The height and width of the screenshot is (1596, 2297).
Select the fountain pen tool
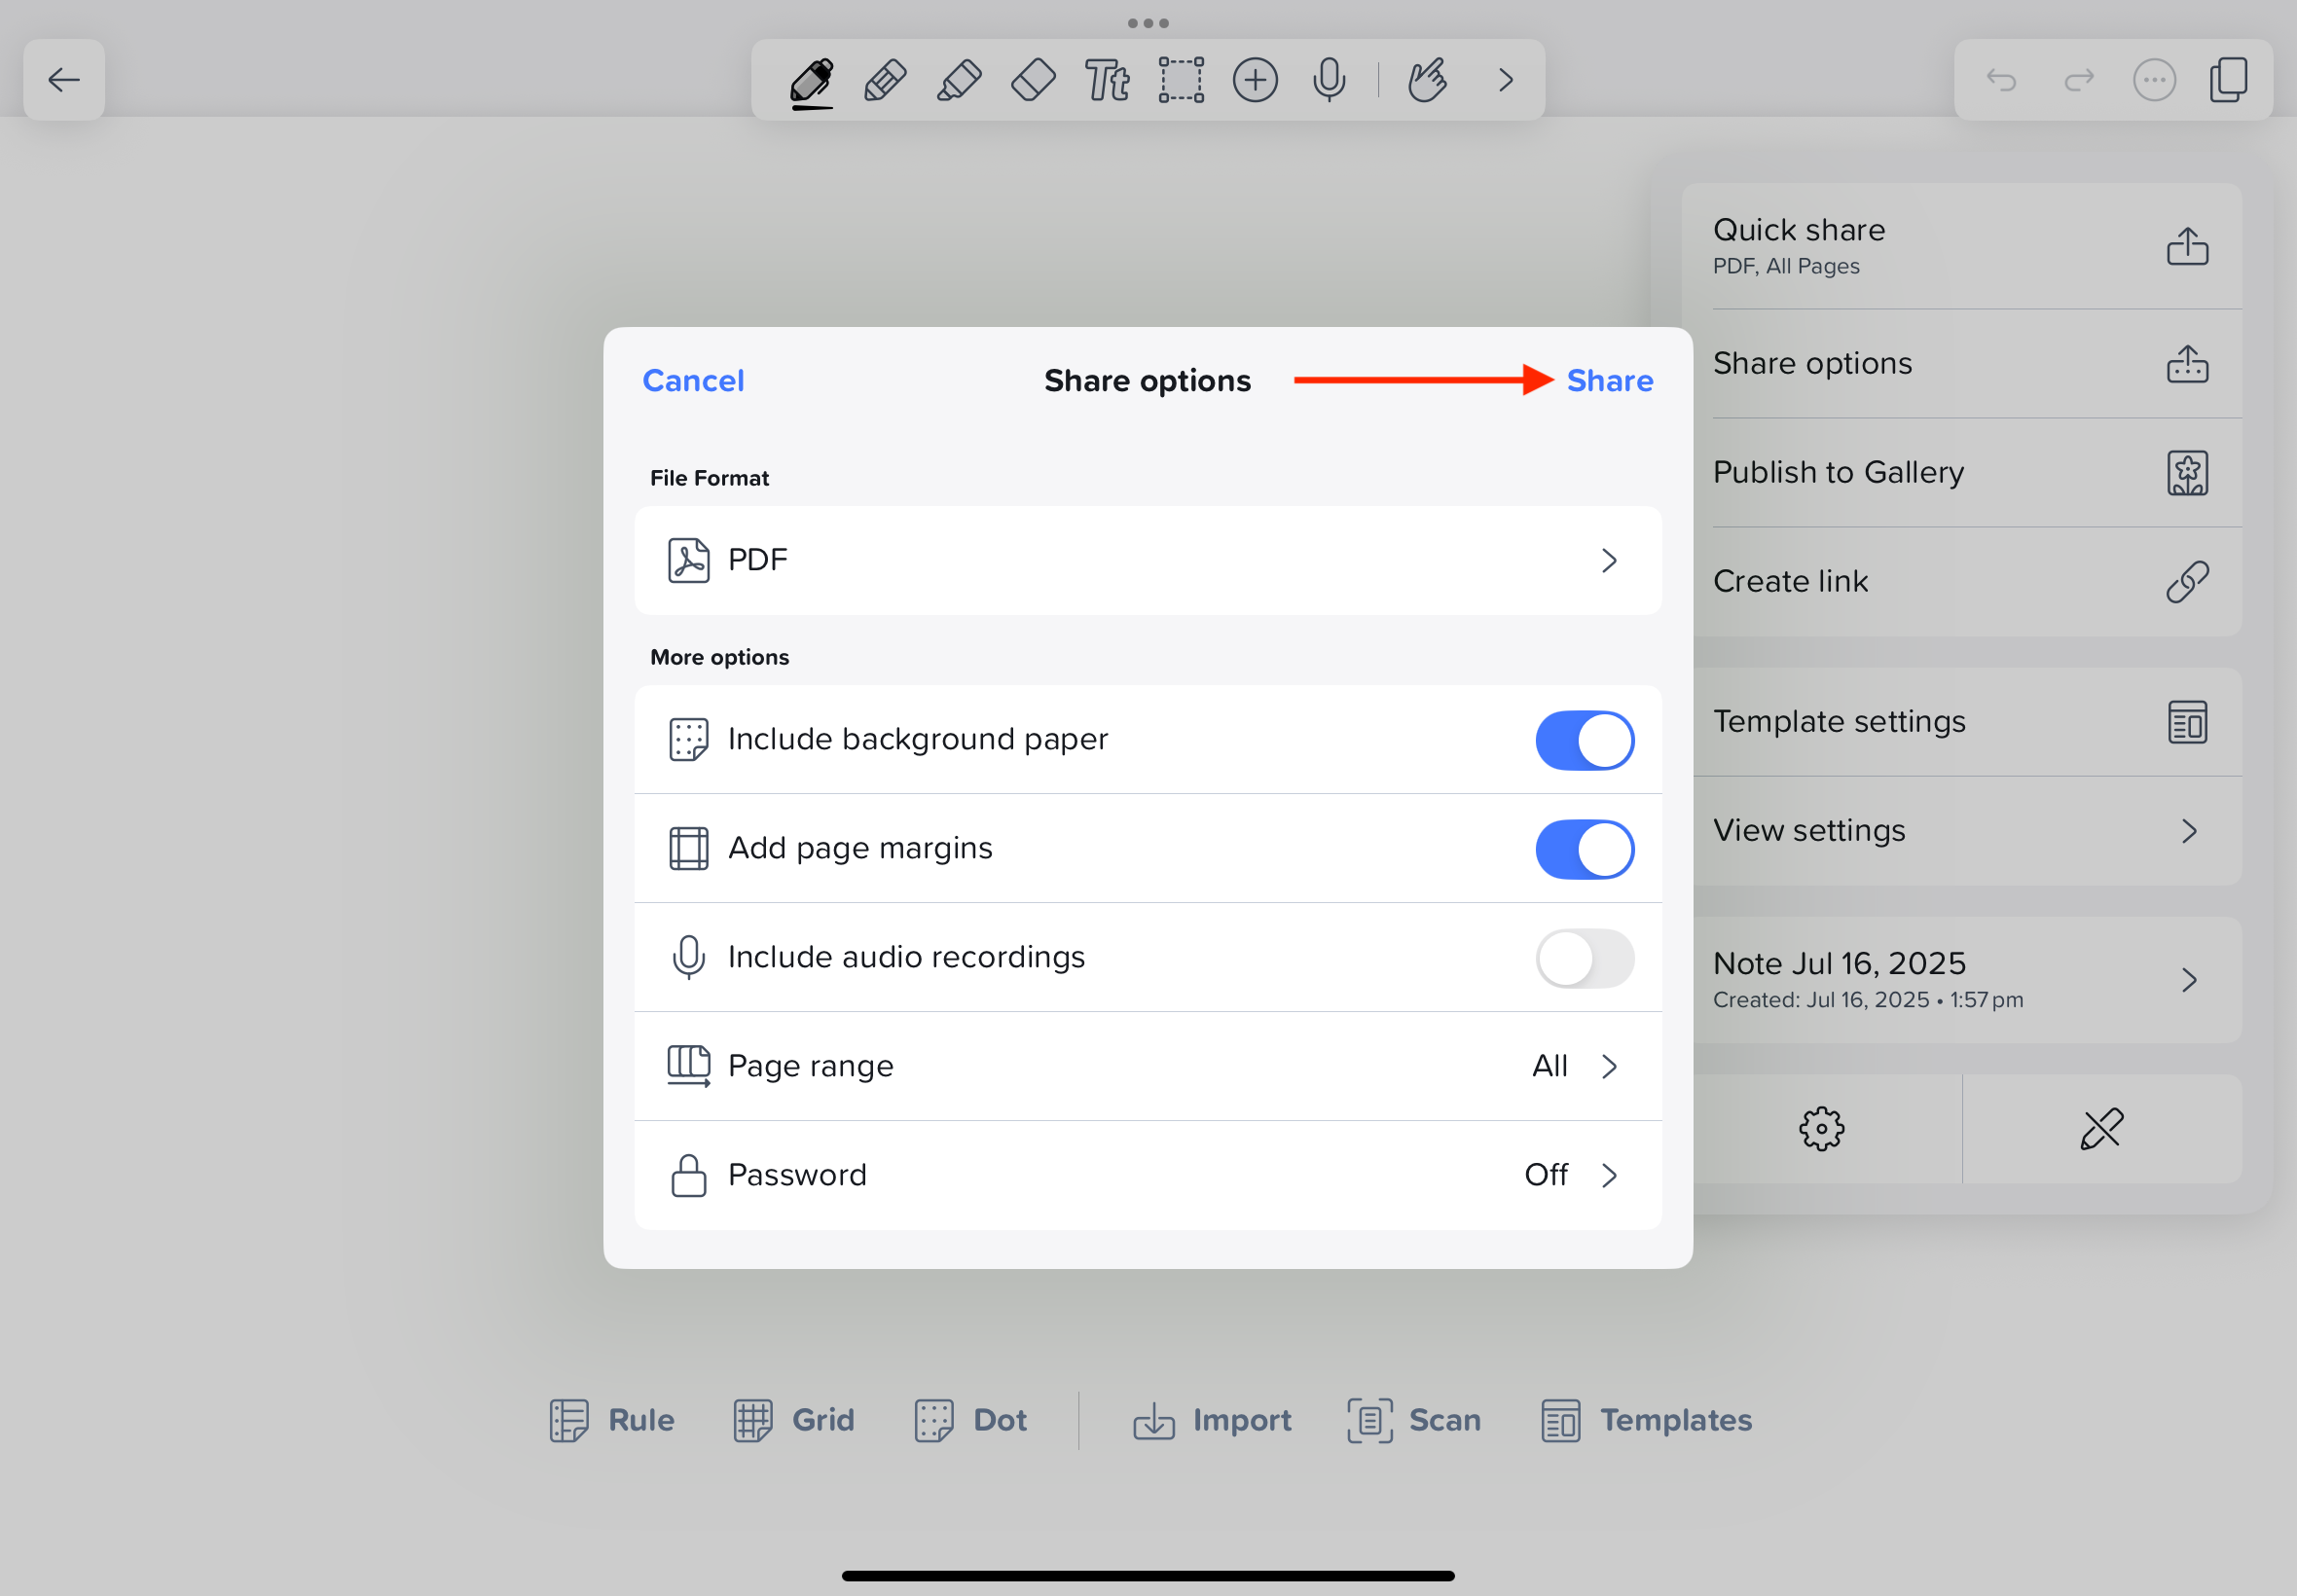(811, 80)
